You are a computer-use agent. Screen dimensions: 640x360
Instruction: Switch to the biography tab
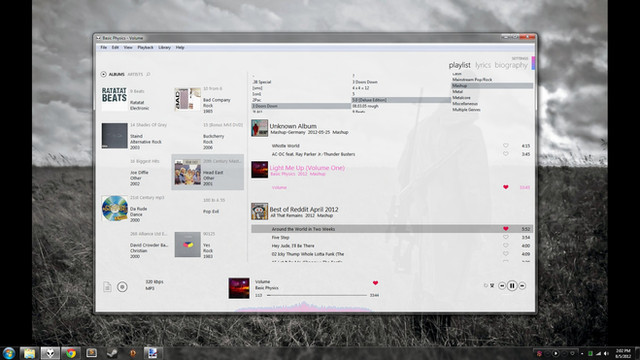coord(511,65)
